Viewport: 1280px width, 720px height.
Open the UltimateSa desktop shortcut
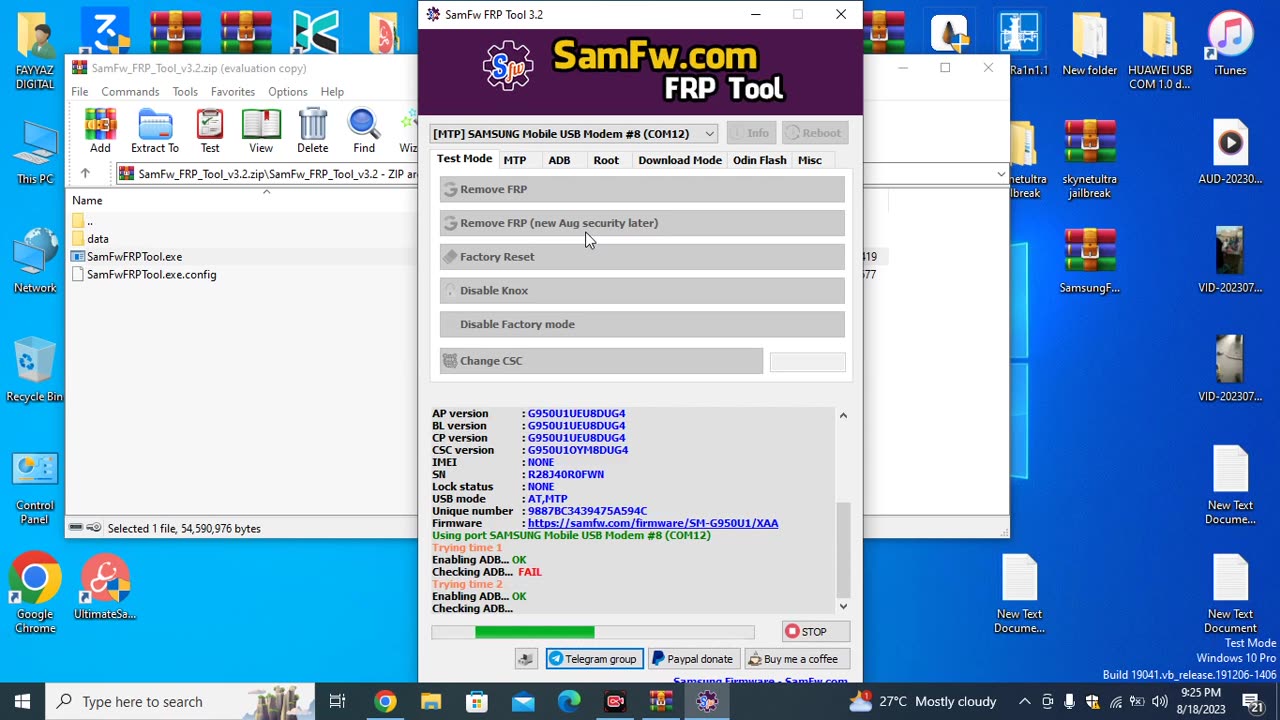(x=105, y=587)
